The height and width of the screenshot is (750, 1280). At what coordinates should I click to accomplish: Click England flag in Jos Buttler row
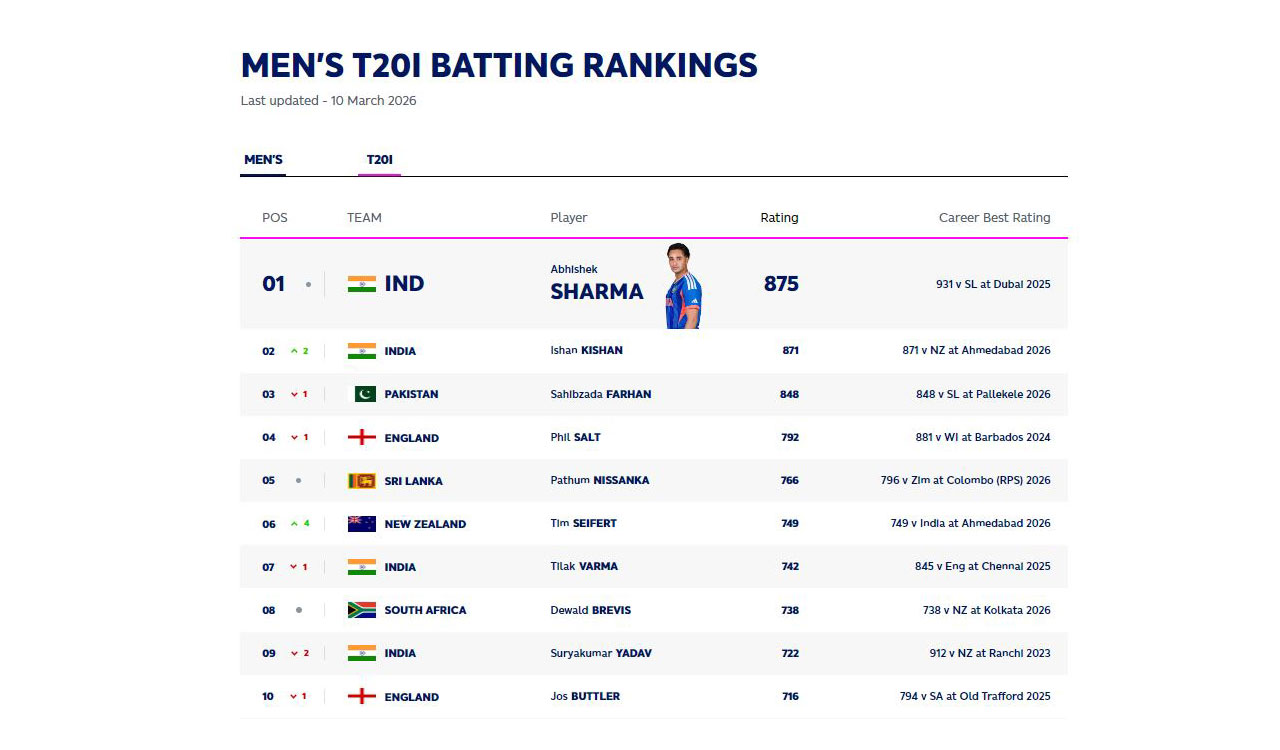point(361,697)
